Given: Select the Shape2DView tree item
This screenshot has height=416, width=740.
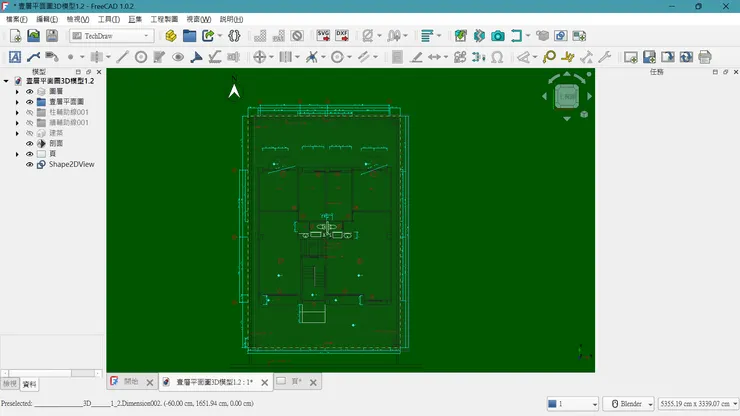Looking at the screenshot, I should coord(71,165).
